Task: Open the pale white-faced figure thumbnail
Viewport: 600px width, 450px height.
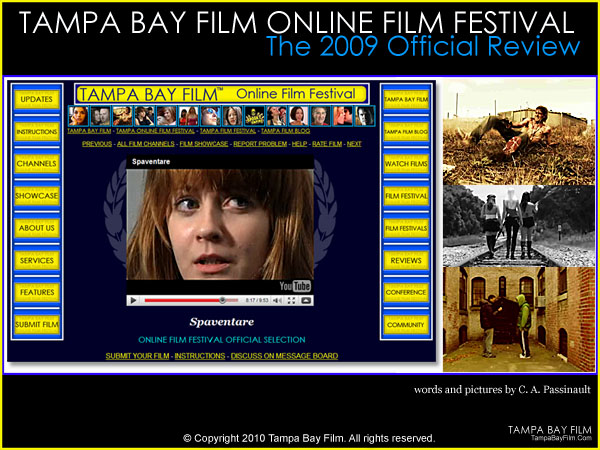Action: (x=364, y=116)
